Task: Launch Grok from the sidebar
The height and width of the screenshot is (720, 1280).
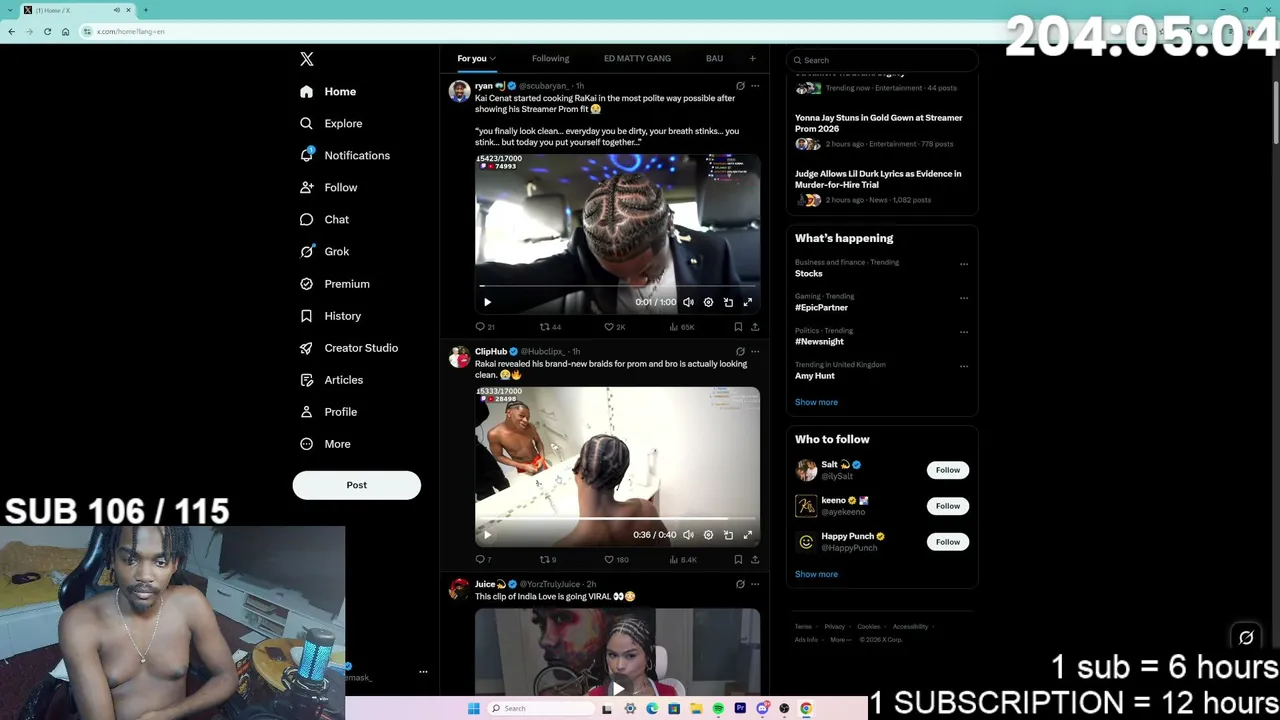Action: point(324,251)
